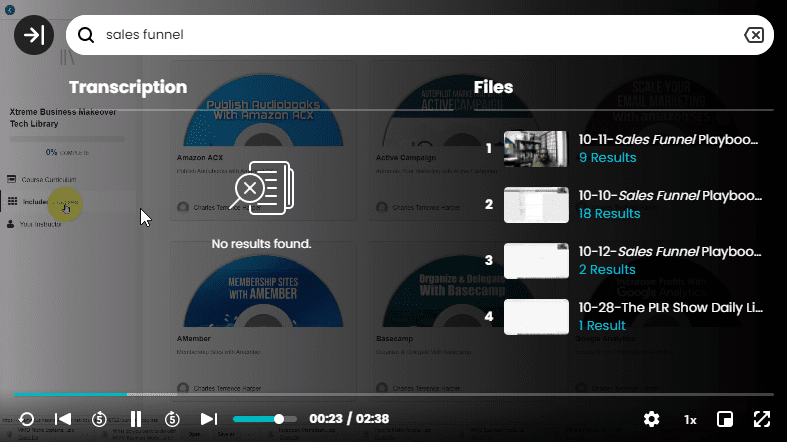Enter fullscreen mode

point(762,419)
